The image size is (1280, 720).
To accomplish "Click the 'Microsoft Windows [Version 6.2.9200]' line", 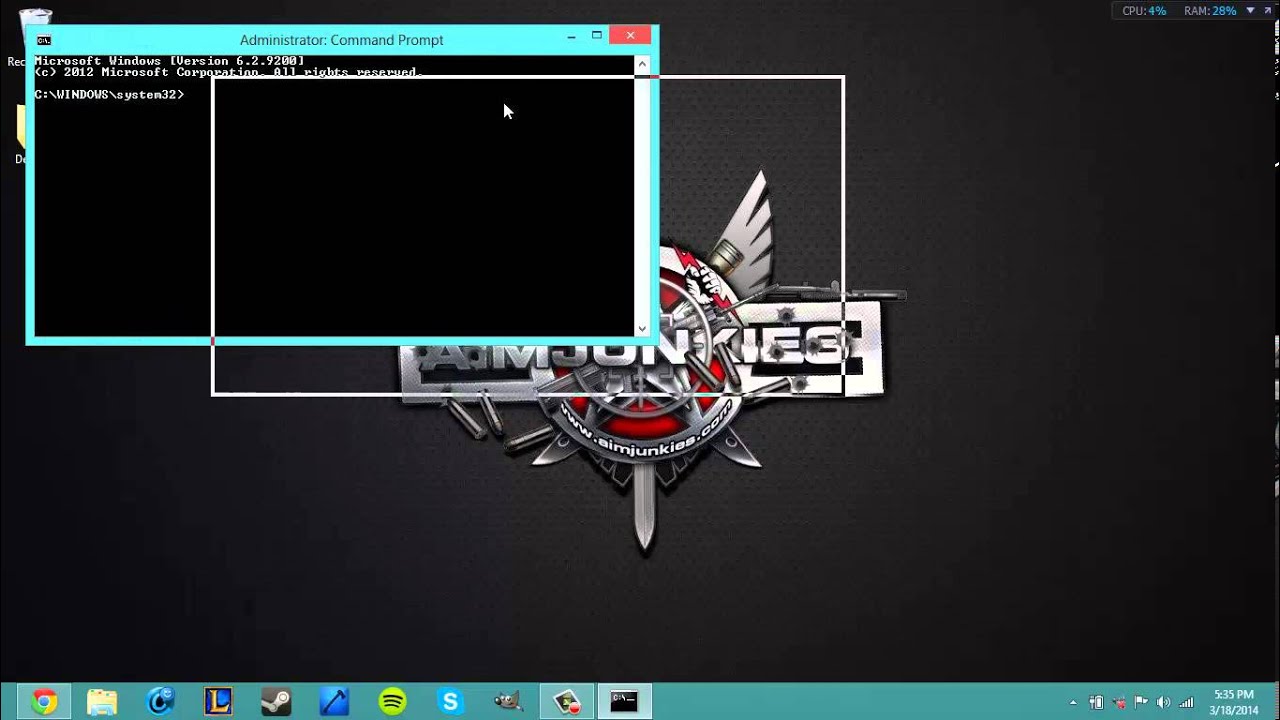I will (x=169, y=61).
